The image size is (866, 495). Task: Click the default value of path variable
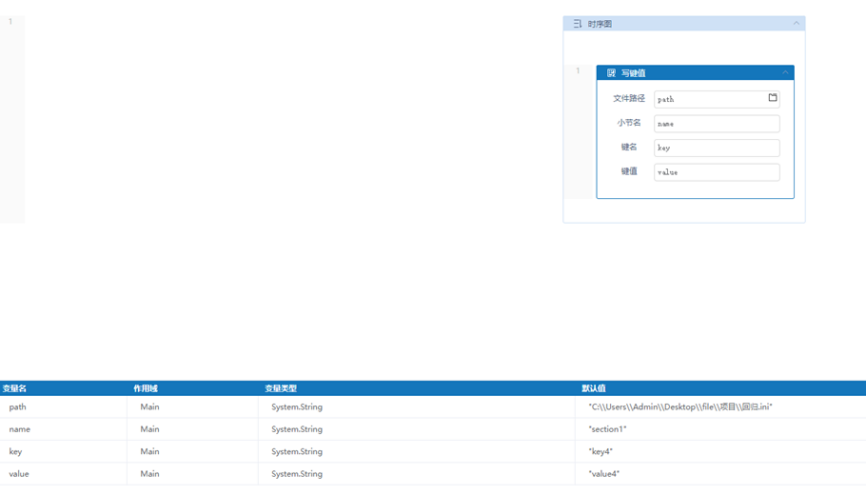click(680, 407)
